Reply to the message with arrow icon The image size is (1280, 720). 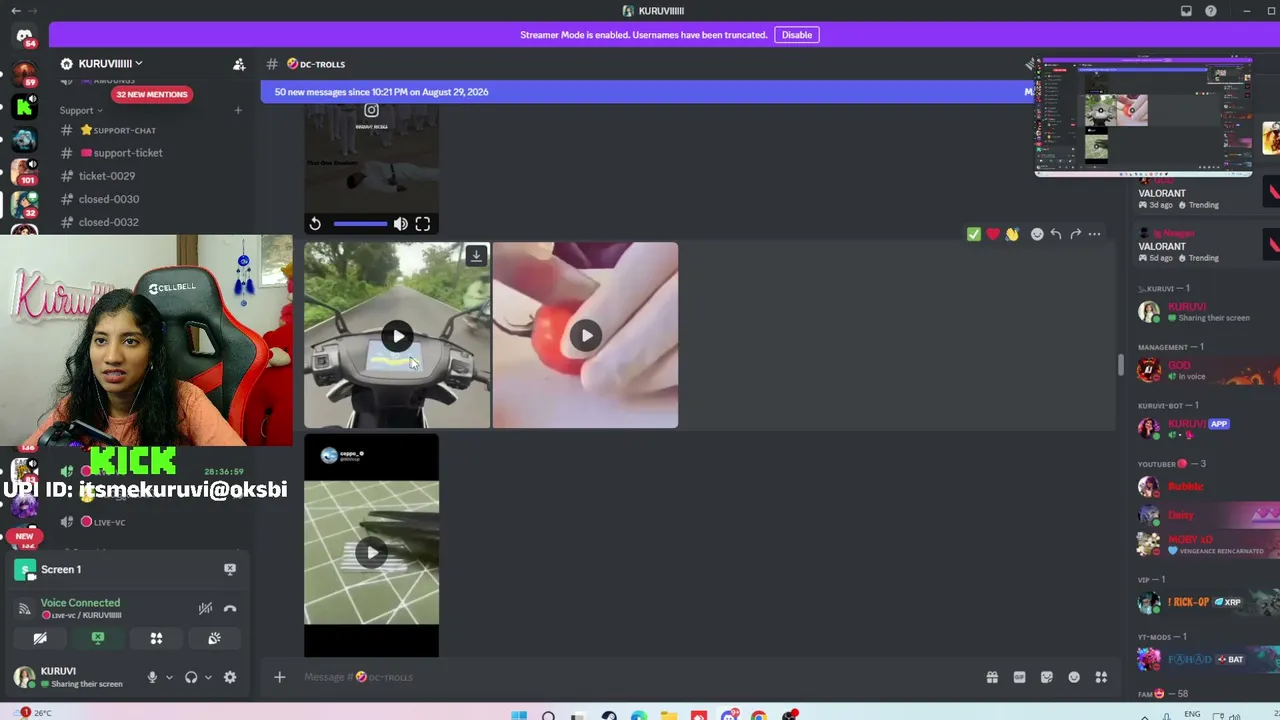[1056, 234]
